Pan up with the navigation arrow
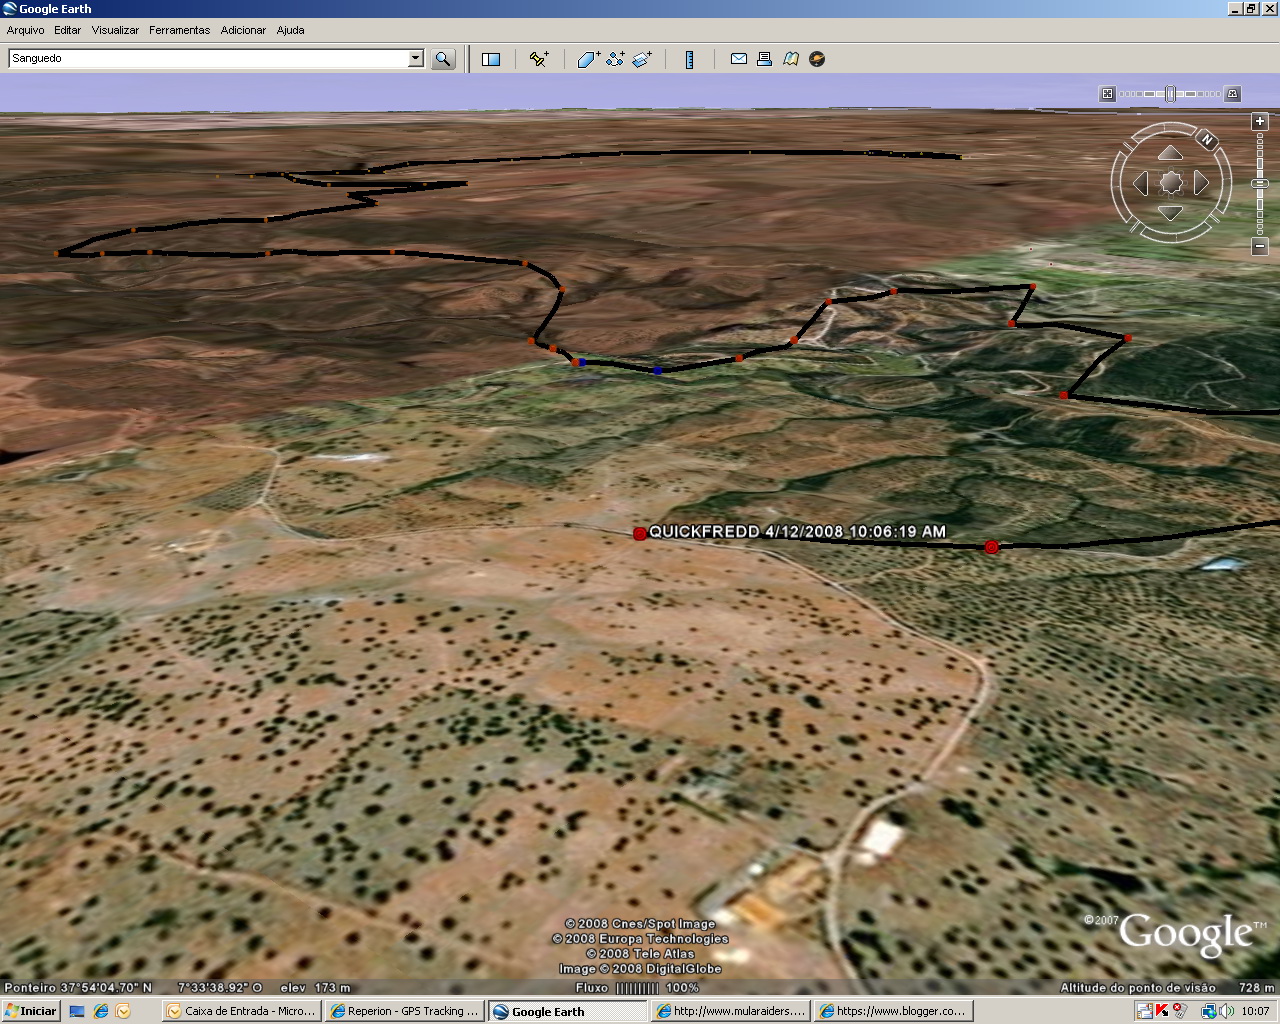The width and height of the screenshot is (1280, 1024). coord(1171,153)
